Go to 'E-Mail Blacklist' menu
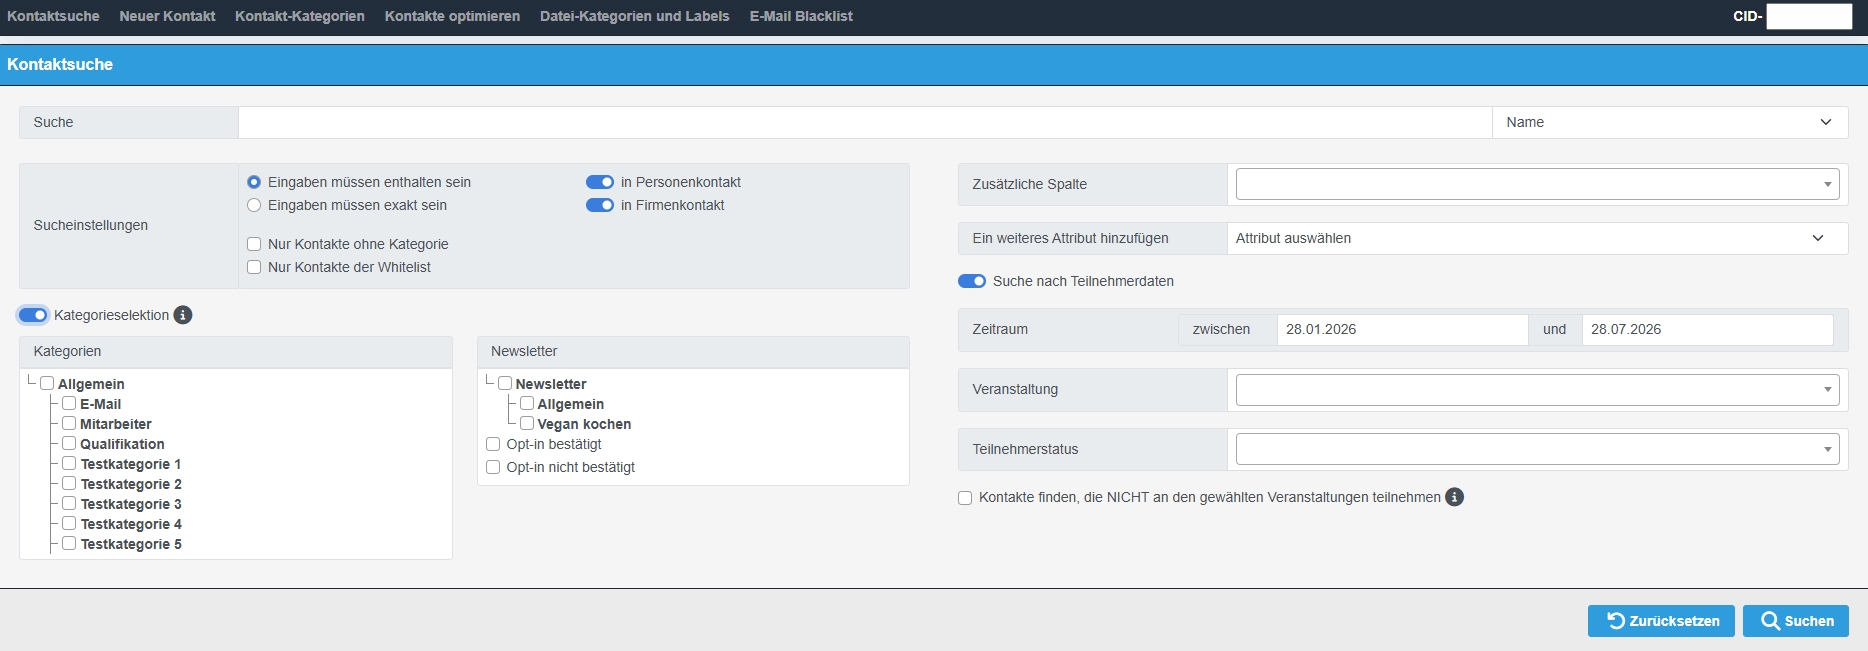1868x651 pixels. [801, 16]
